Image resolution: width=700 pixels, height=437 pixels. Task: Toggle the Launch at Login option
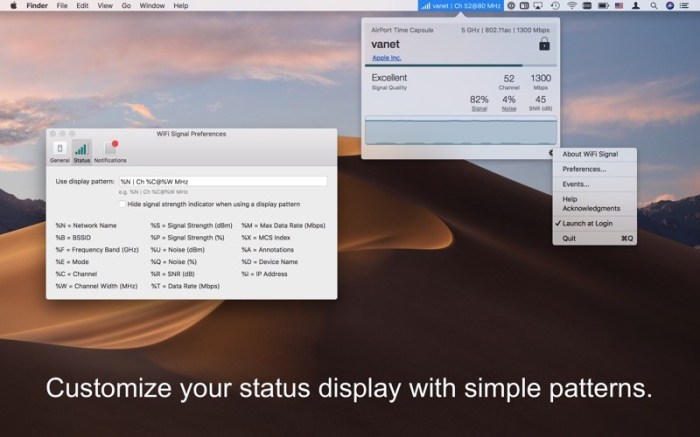(x=588, y=223)
